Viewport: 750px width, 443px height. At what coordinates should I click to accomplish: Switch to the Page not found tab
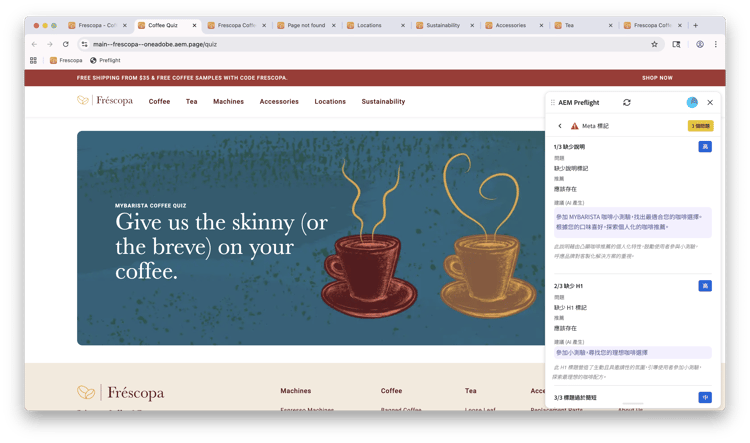click(306, 25)
